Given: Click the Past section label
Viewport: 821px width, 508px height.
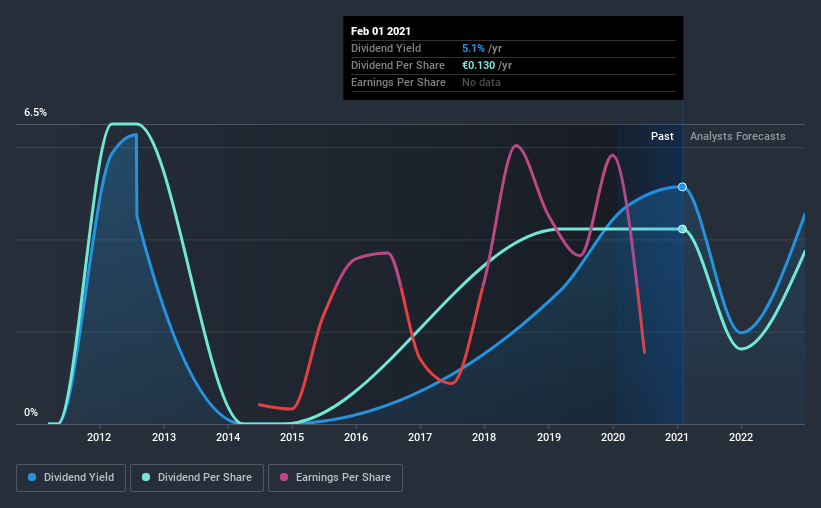Looking at the screenshot, I should [x=662, y=136].
